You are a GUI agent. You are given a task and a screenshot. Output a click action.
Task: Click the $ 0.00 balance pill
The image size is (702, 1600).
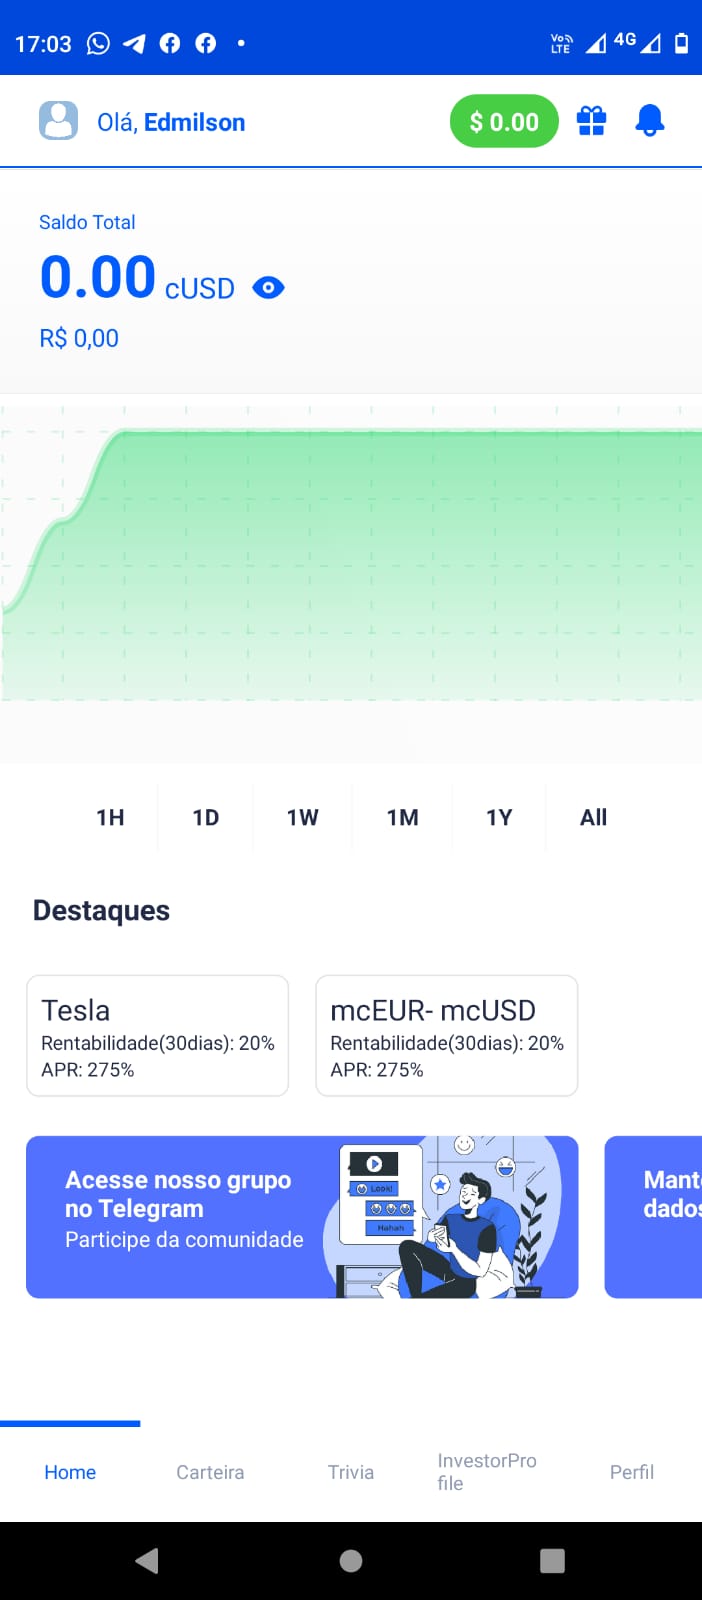click(x=504, y=121)
